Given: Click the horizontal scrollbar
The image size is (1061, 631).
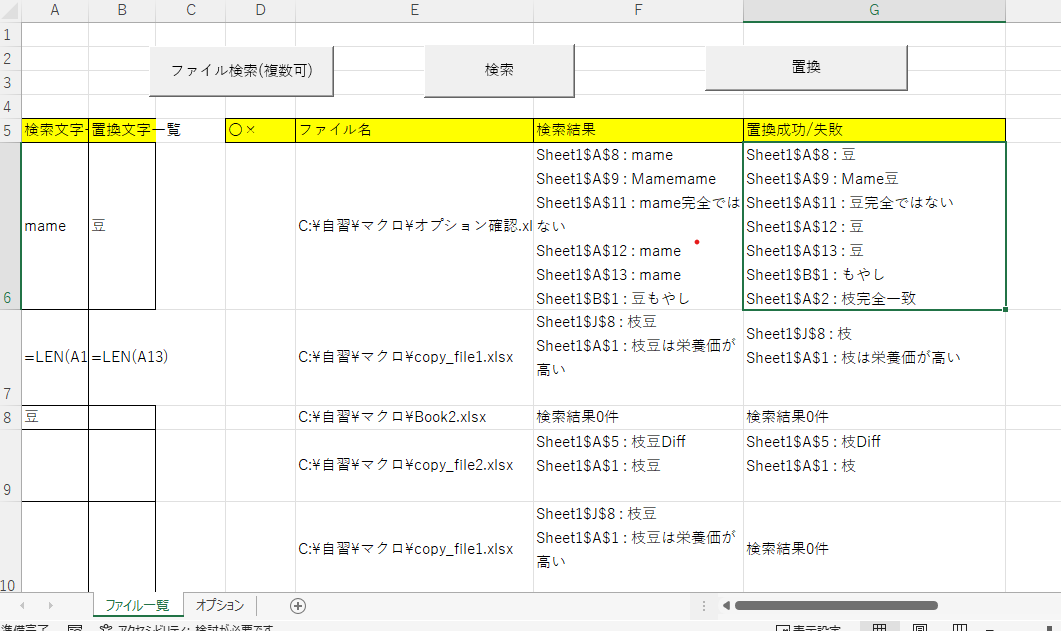Looking at the screenshot, I should (x=838, y=604).
